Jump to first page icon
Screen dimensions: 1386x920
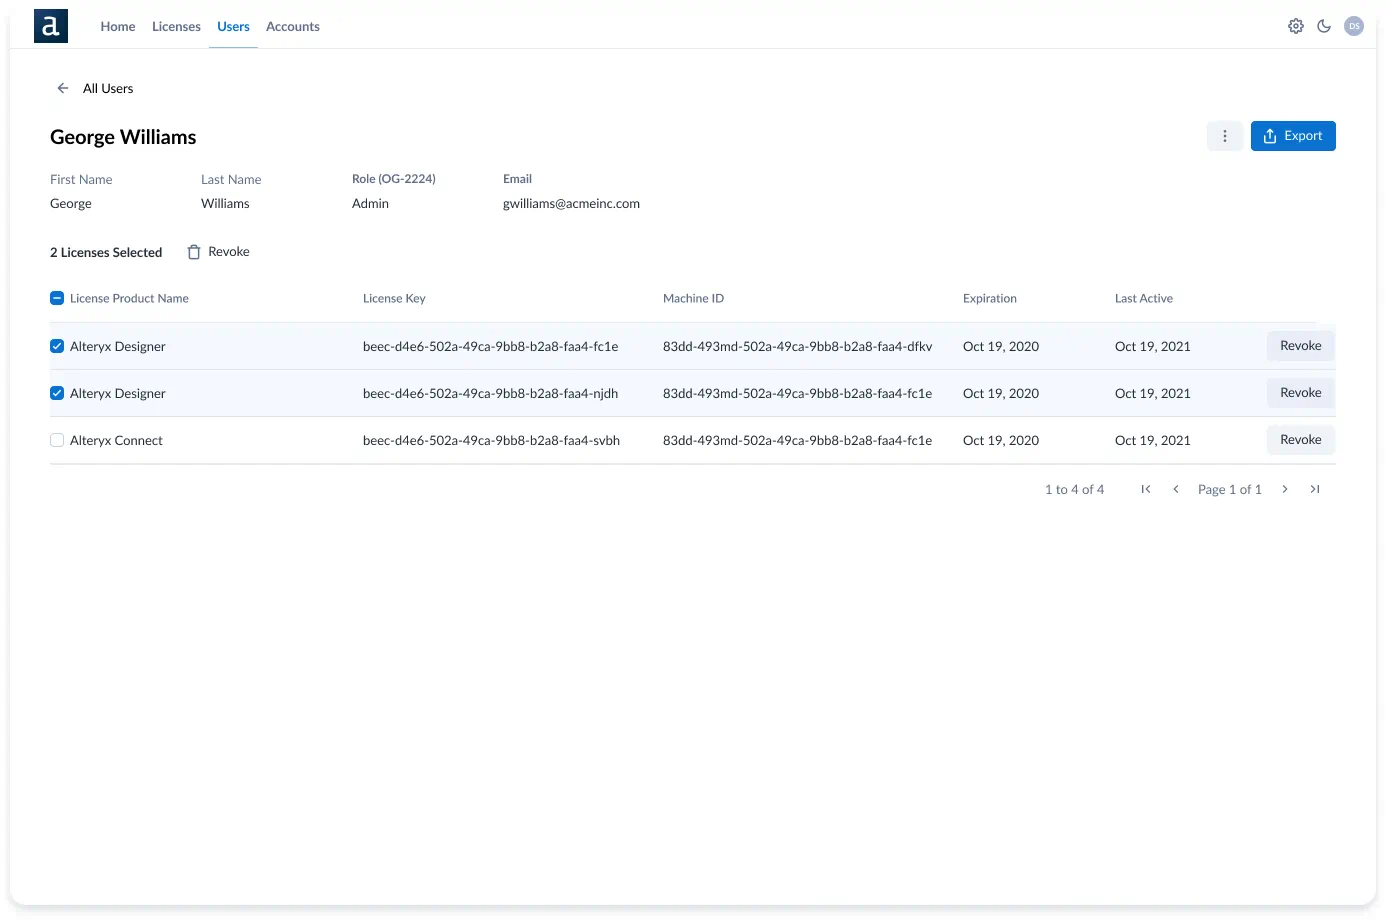[x=1146, y=489]
